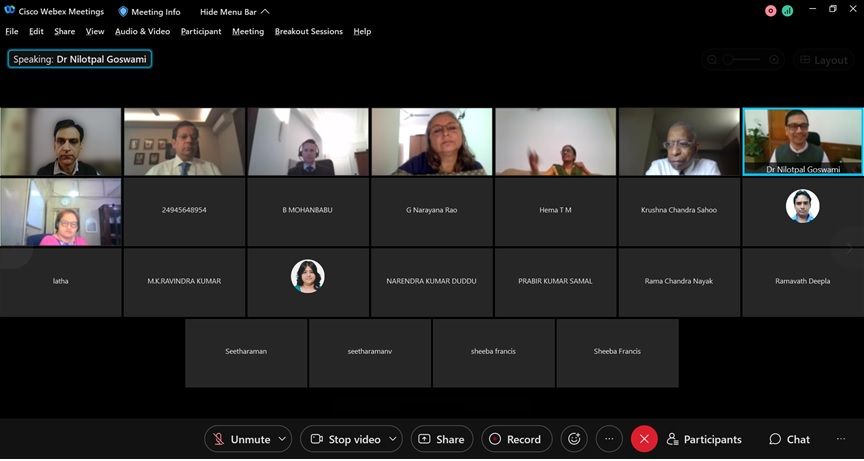Viewport: 864px width, 461px height.
Task: Select the PRABIR KUMAR SAMAL tile
Action: pos(555,283)
